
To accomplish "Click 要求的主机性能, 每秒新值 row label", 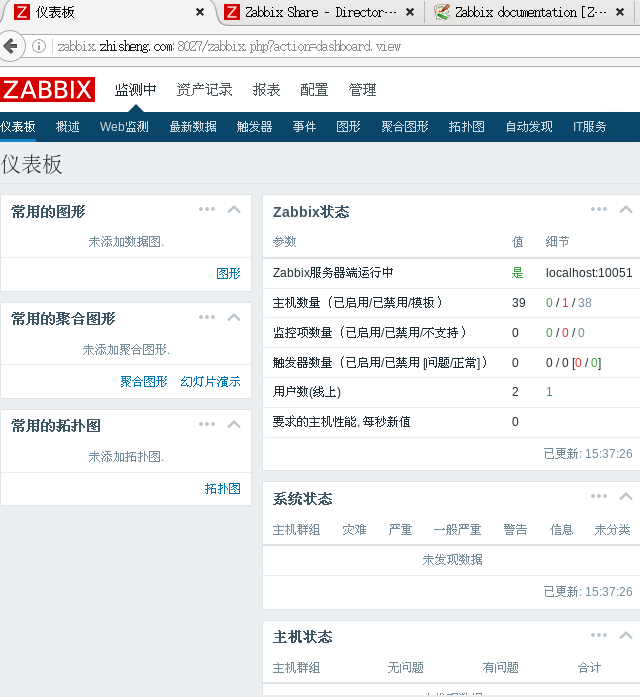I will tap(341, 421).
